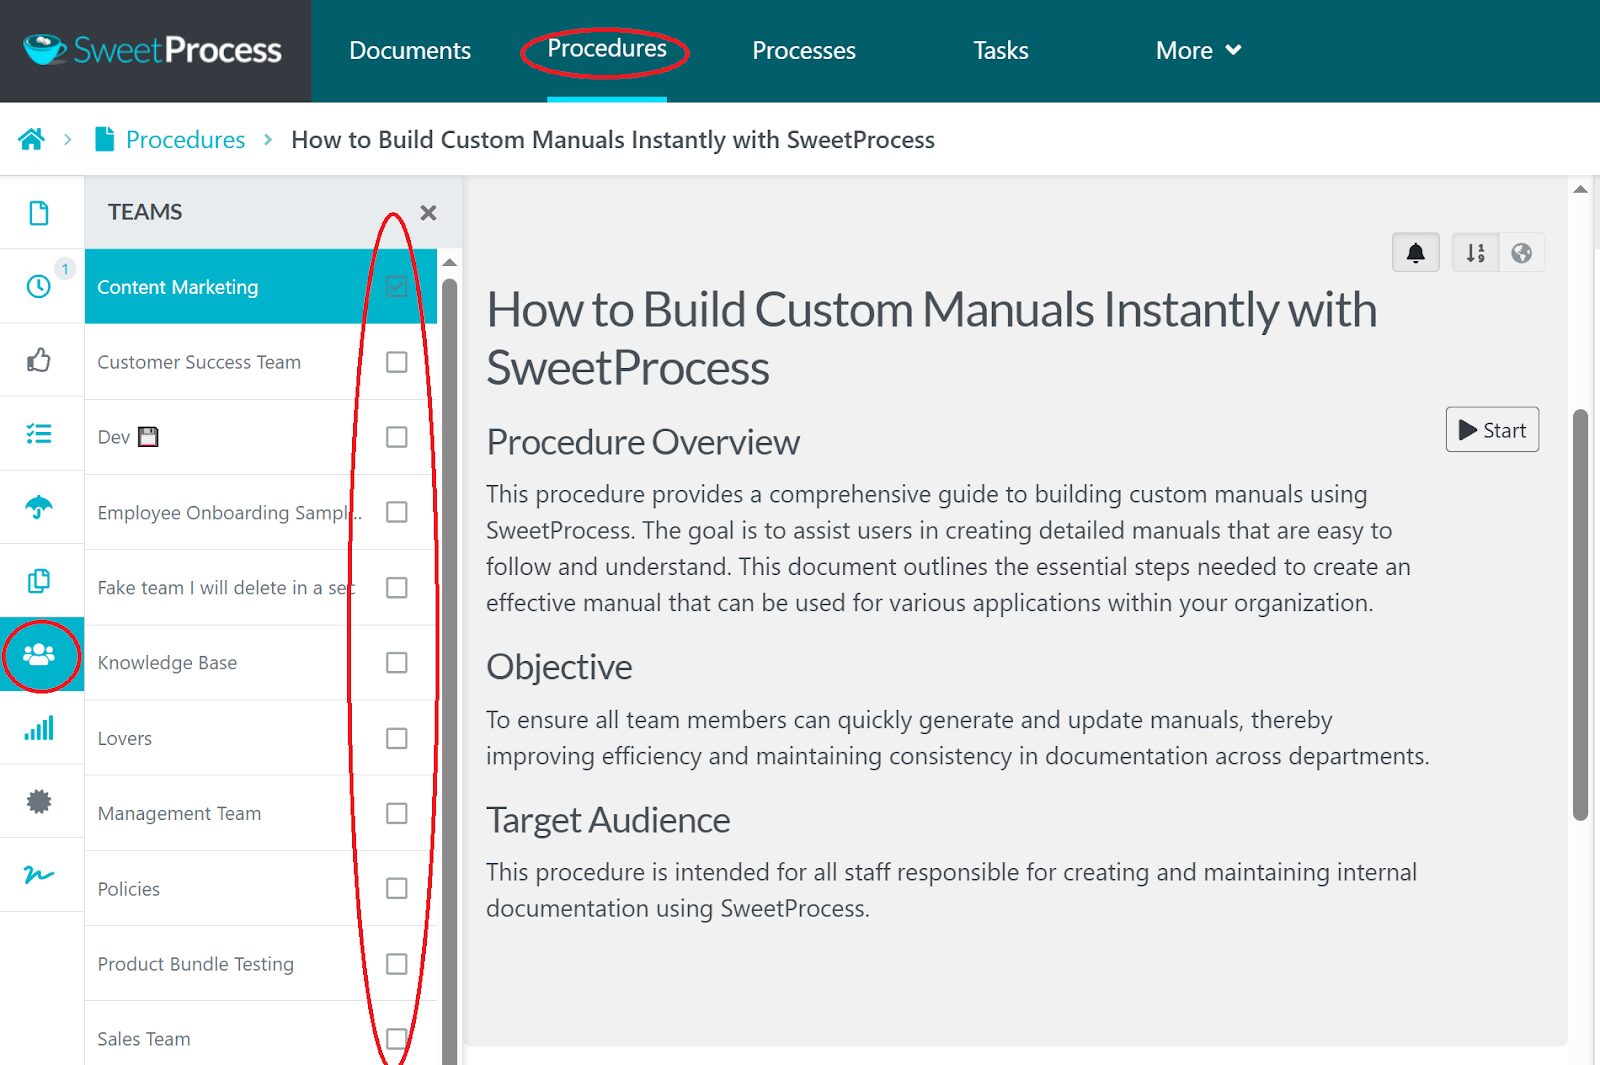Select the Content Marketing team row
This screenshot has width=1600, height=1065.
261,287
